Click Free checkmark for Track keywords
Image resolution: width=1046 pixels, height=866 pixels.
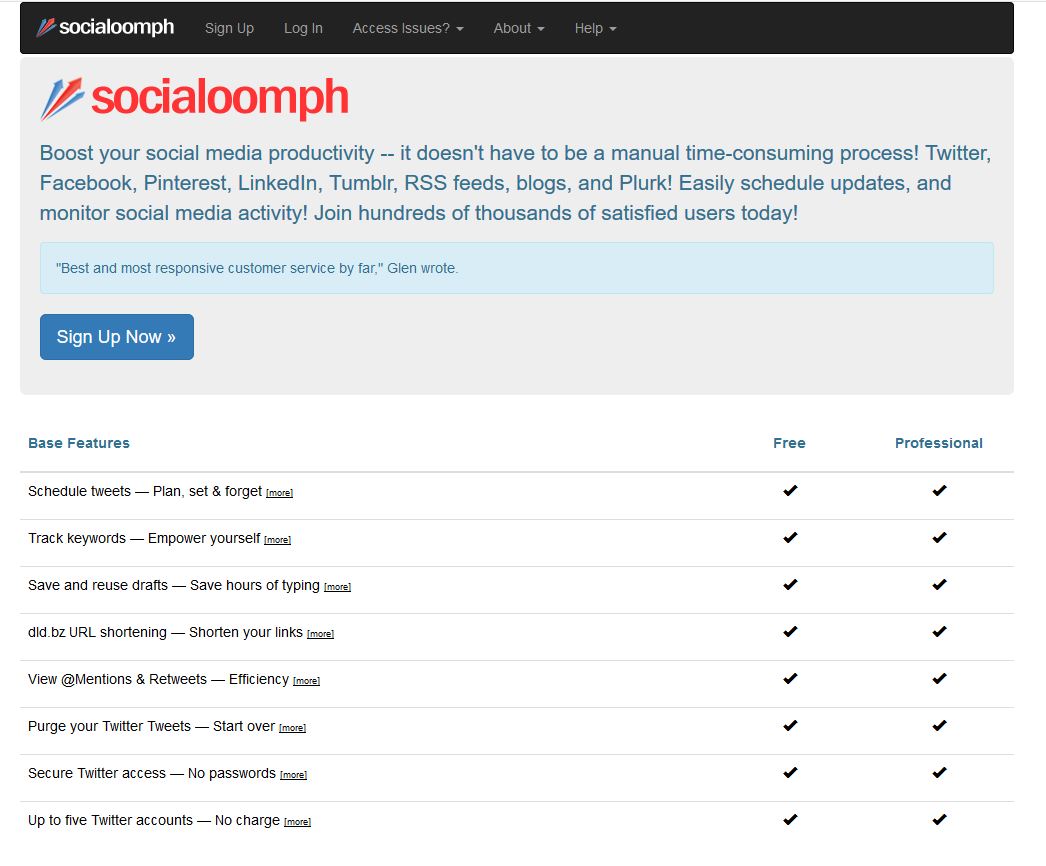(790, 537)
